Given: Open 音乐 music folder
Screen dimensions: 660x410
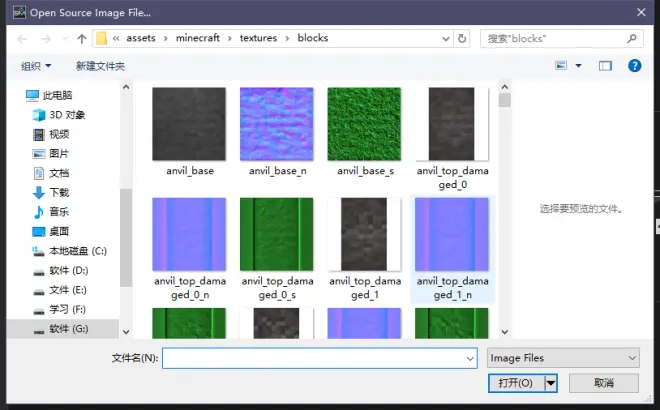Looking at the screenshot, I should click(51, 212).
